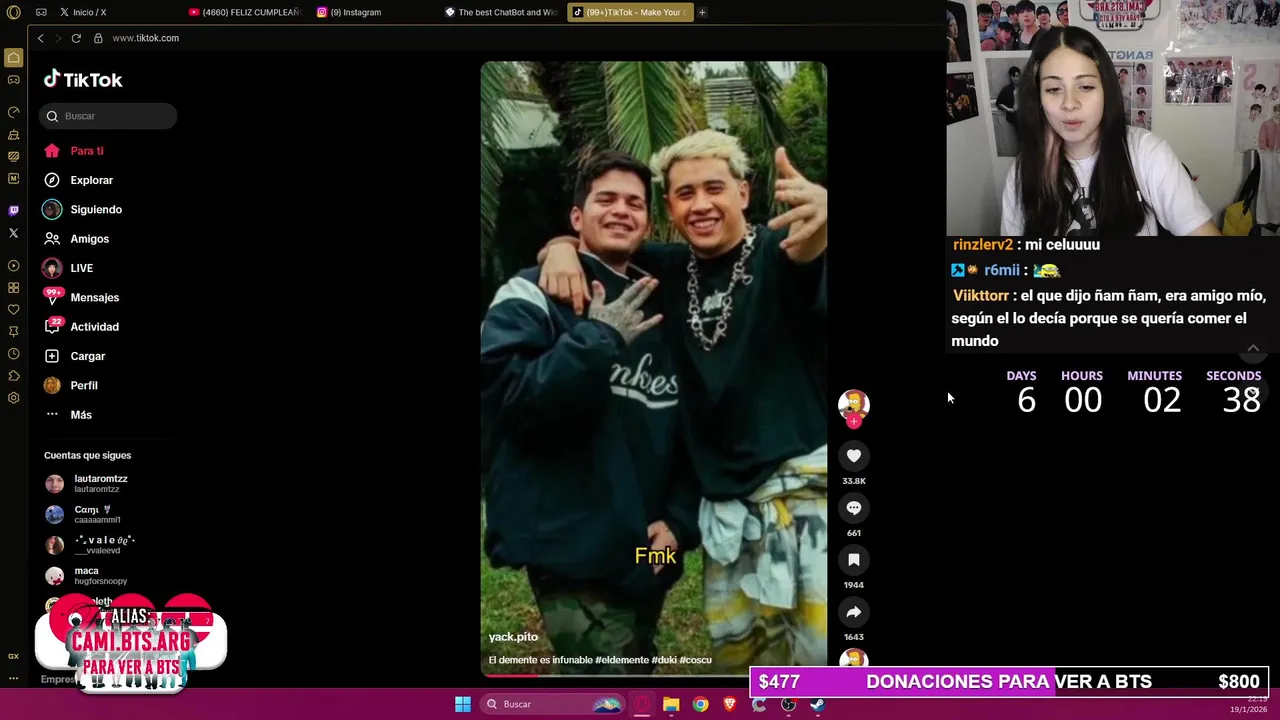
Task: Like the video with heart icon
Action: (x=854, y=456)
